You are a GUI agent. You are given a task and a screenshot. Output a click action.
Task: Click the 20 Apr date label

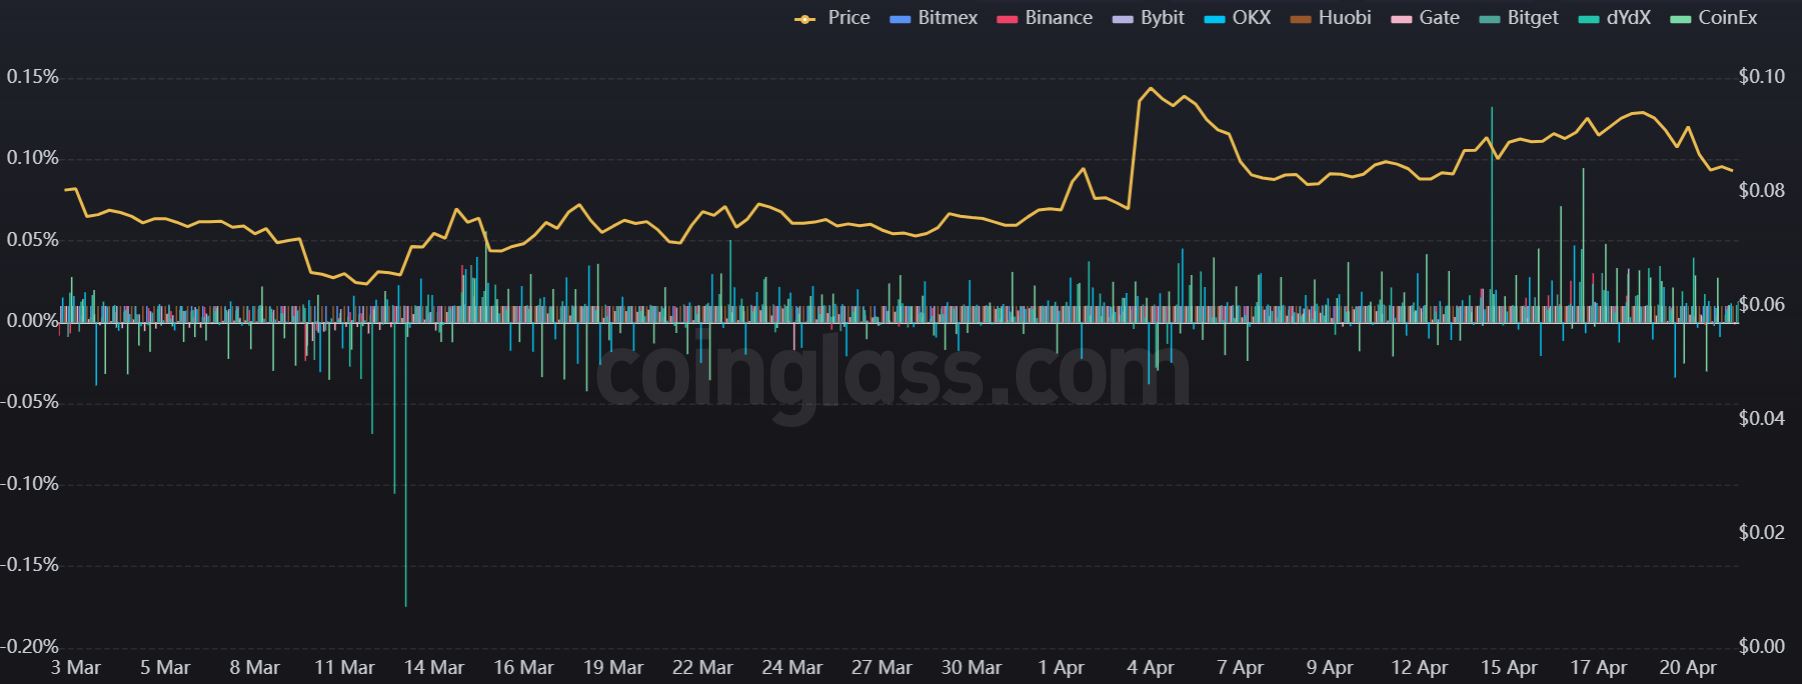click(1688, 667)
